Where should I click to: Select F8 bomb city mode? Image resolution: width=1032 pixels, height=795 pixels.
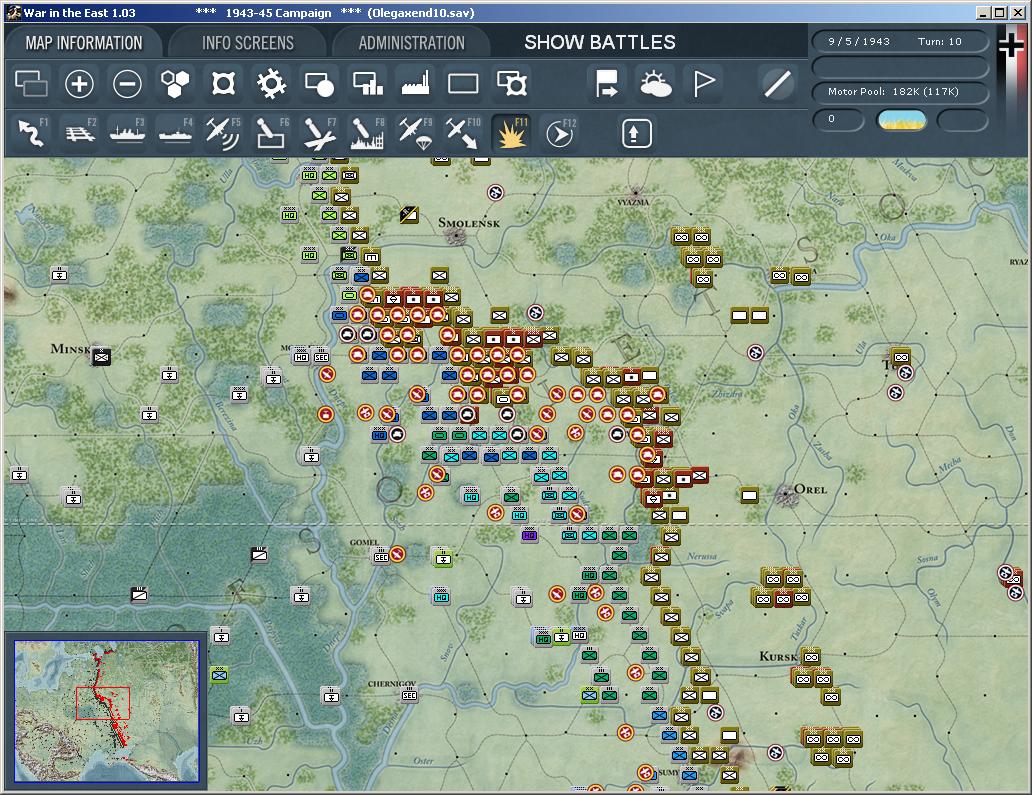(x=367, y=132)
